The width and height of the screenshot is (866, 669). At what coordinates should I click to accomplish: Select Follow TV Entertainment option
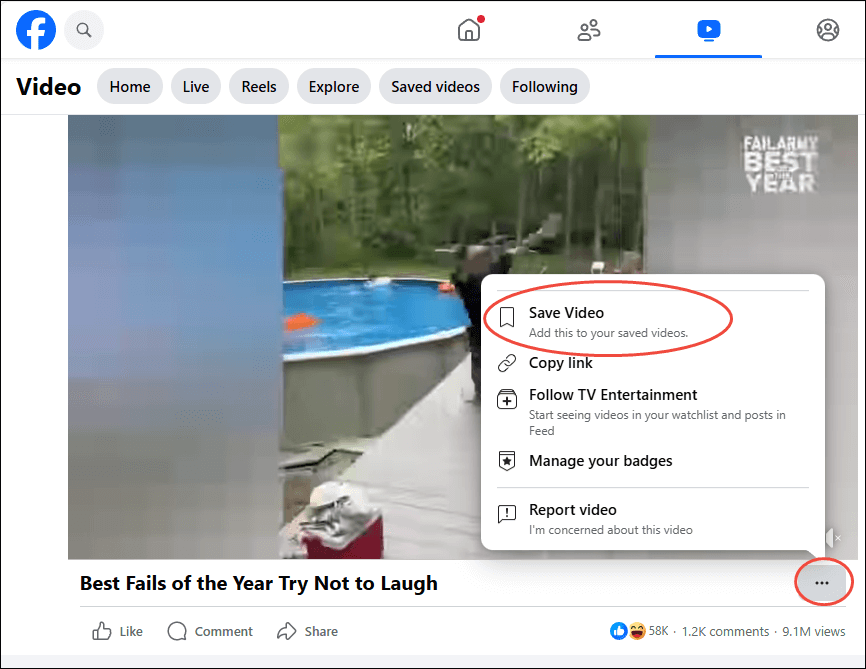click(652, 412)
